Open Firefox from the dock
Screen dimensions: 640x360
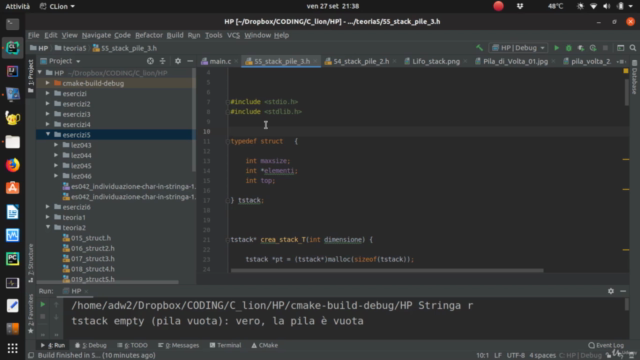12,165
